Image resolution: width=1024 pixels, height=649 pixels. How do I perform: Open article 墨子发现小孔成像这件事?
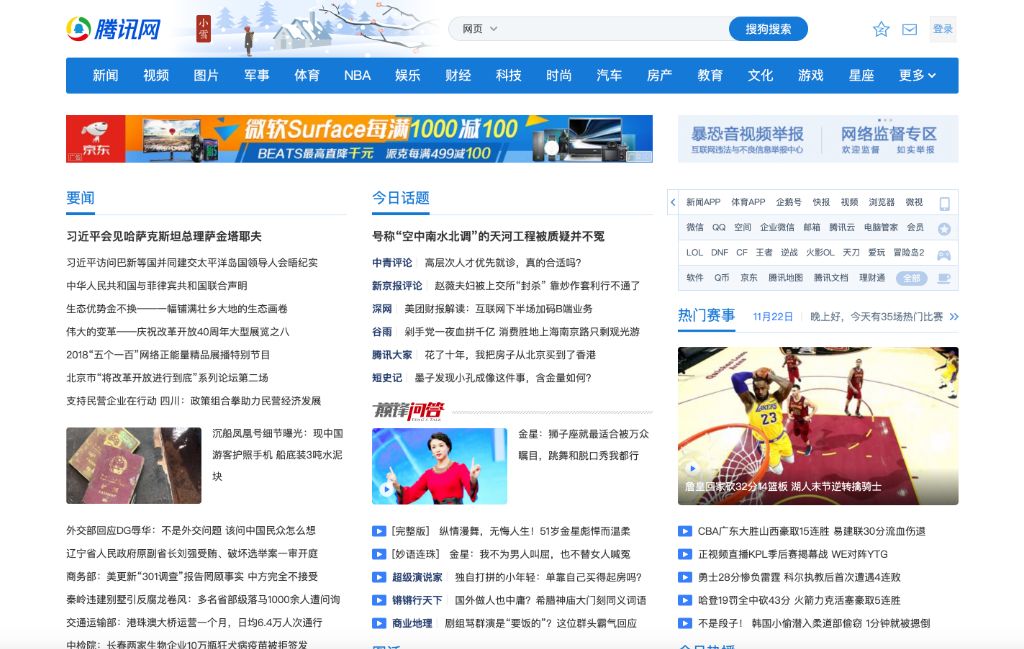[503, 377]
